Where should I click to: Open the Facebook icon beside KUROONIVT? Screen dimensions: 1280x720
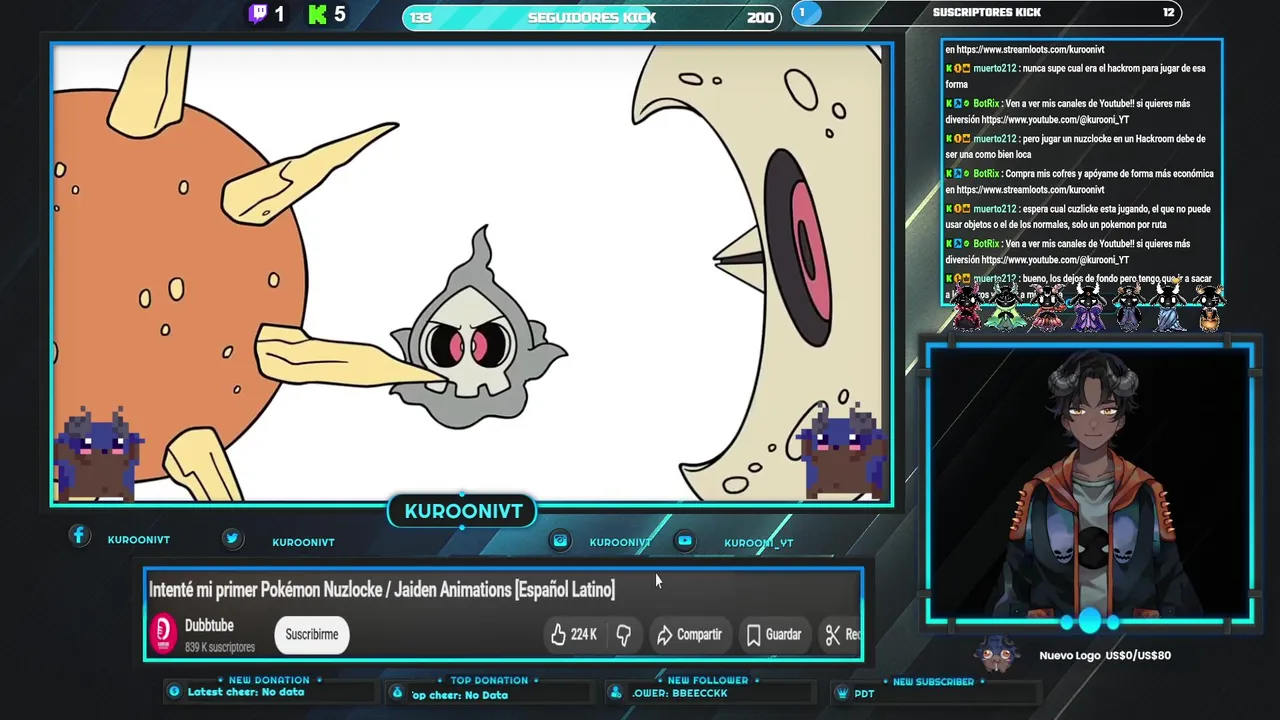tap(79, 536)
